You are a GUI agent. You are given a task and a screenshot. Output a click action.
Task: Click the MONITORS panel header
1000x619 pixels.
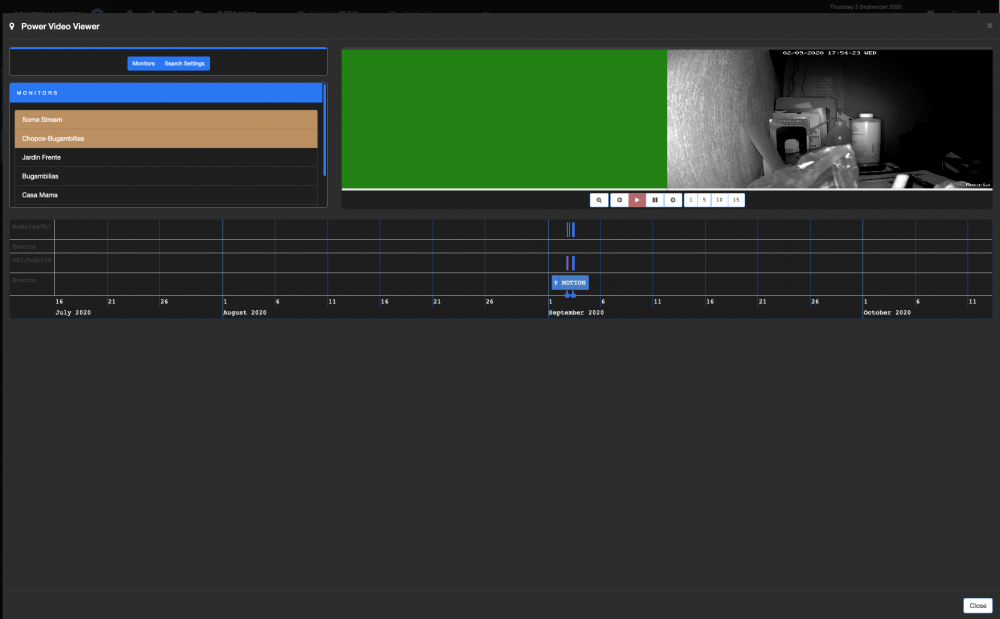[166, 93]
